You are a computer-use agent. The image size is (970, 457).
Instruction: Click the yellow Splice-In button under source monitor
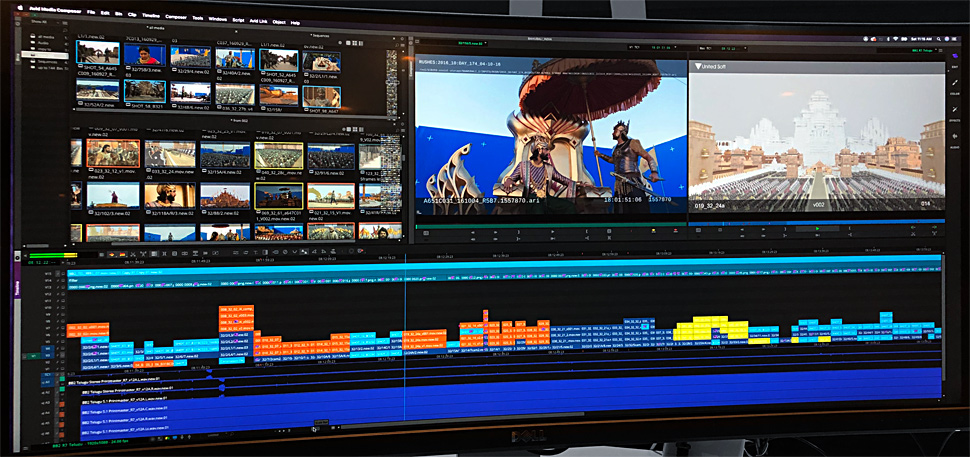point(652,231)
